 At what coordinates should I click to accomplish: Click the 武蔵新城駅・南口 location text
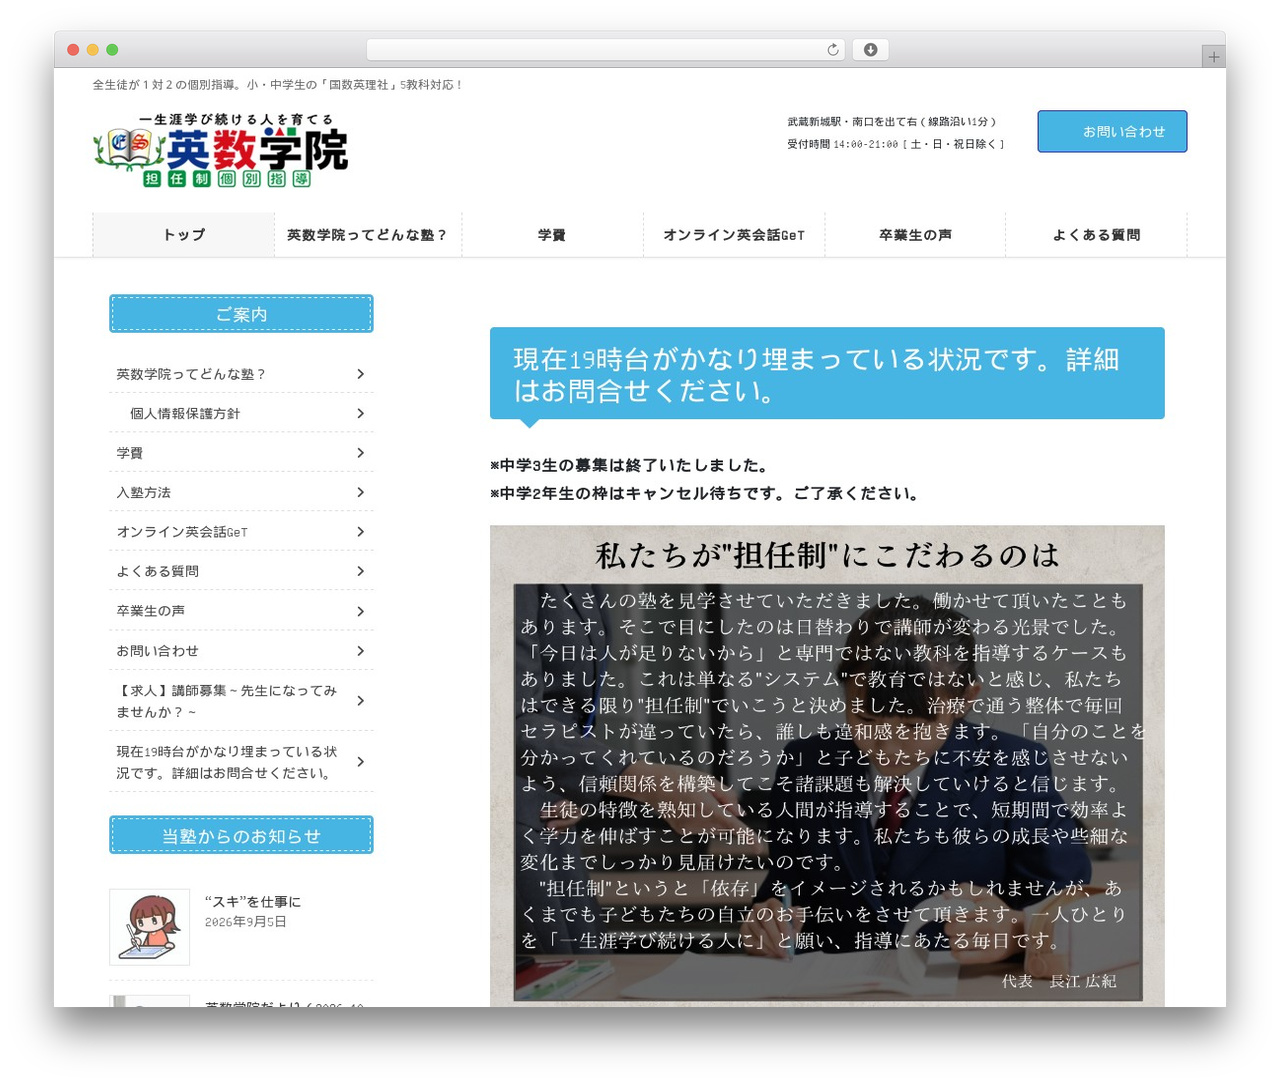pyautogui.click(x=891, y=122)
